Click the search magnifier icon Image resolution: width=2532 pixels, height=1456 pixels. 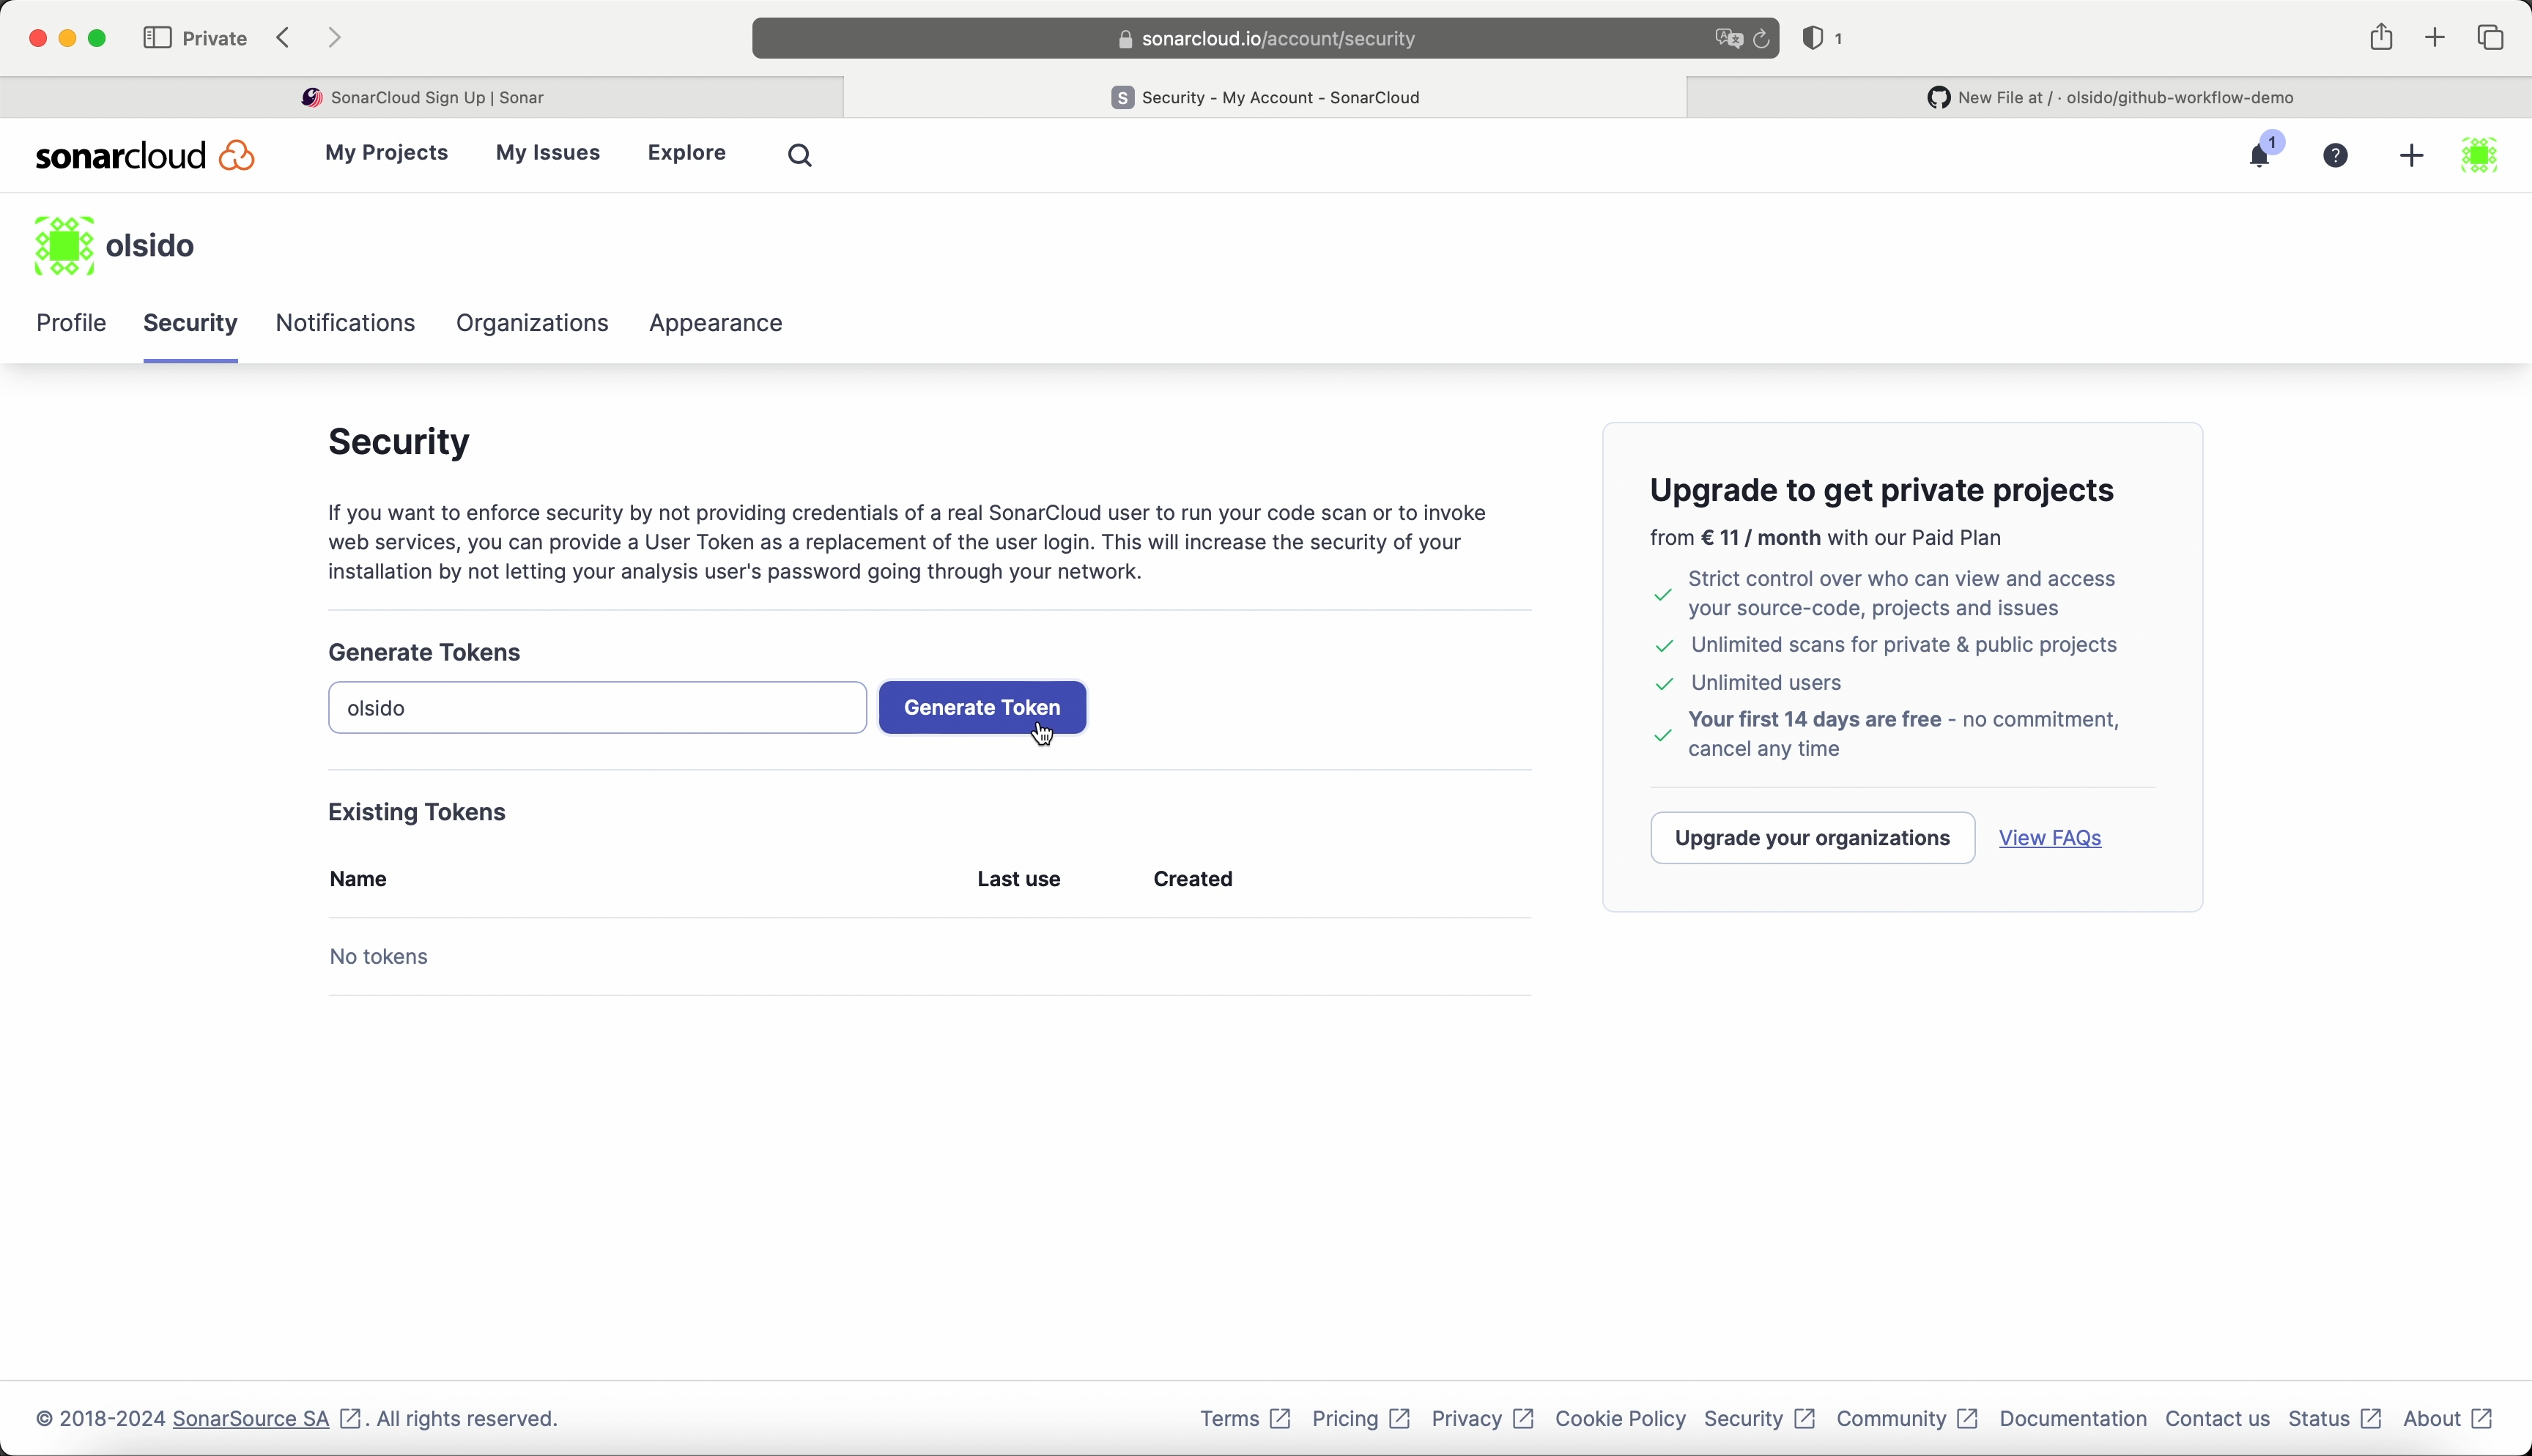(x=799, y=155)
